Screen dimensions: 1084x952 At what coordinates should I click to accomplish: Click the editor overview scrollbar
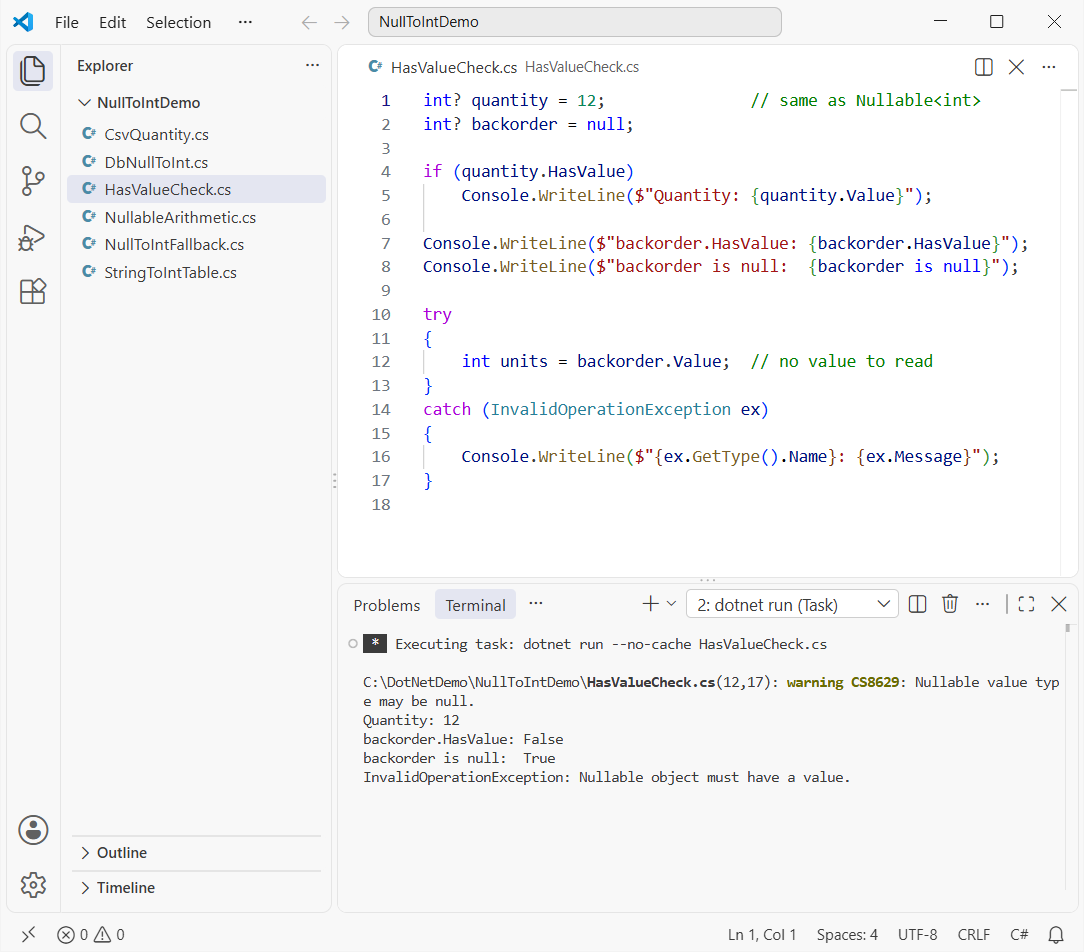point(1069,332)
